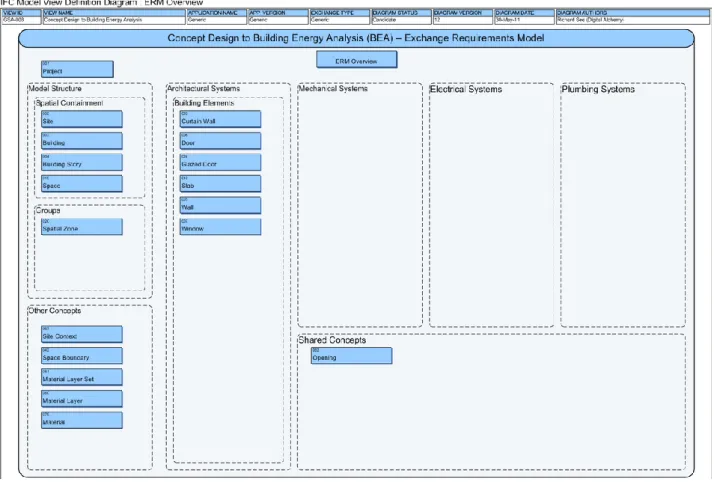Select the Site concept box
The height and width of the screenshot is (482, 714).
click(82, 119)
